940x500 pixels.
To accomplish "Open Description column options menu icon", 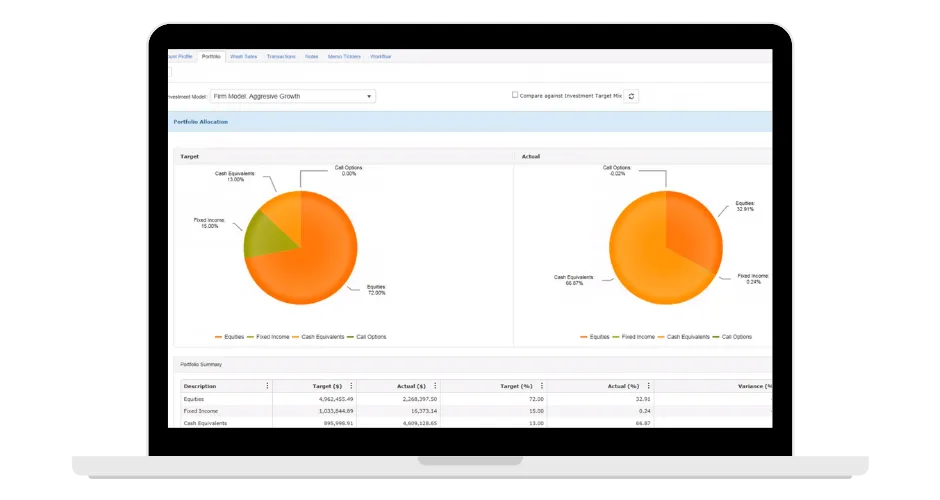I will click(x=267, y=386).
